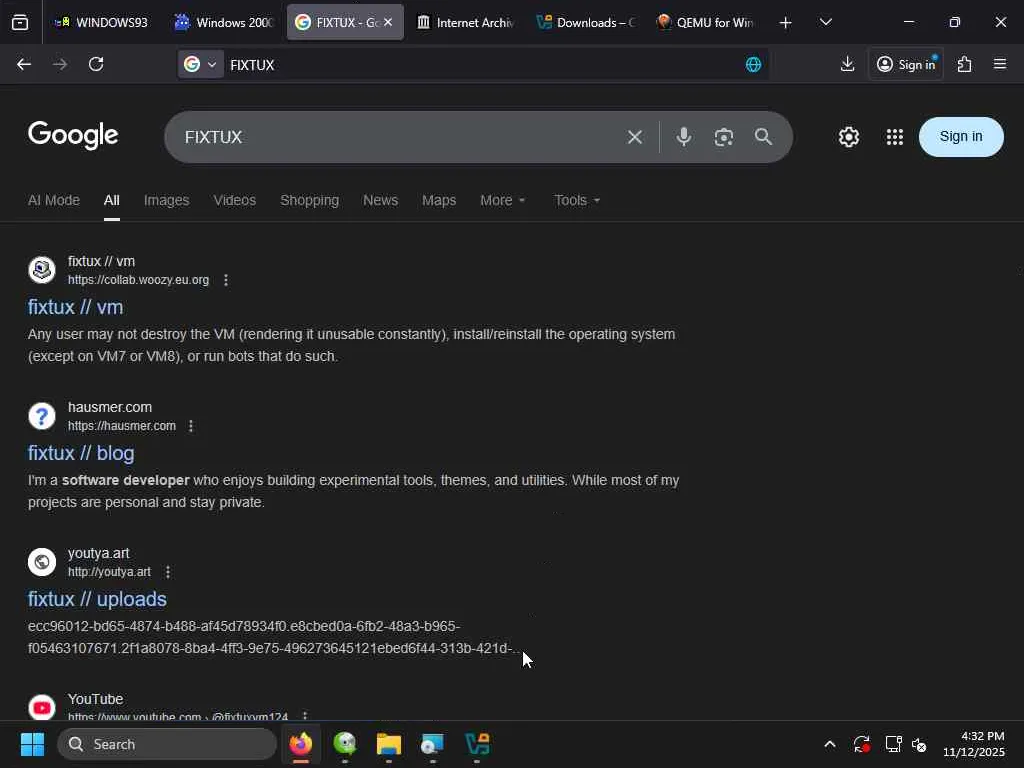The width and height of the screenshot is (1024, 768).
Task: Open options for youtya.art result
Action: pos(168,572)
